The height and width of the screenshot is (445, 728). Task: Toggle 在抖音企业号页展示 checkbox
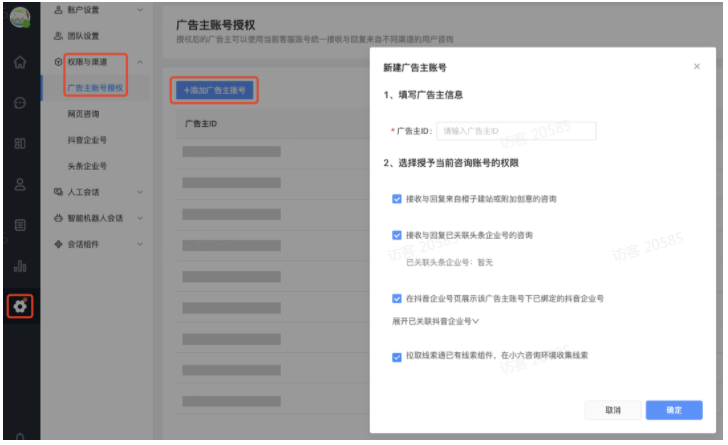click(397, 298)
